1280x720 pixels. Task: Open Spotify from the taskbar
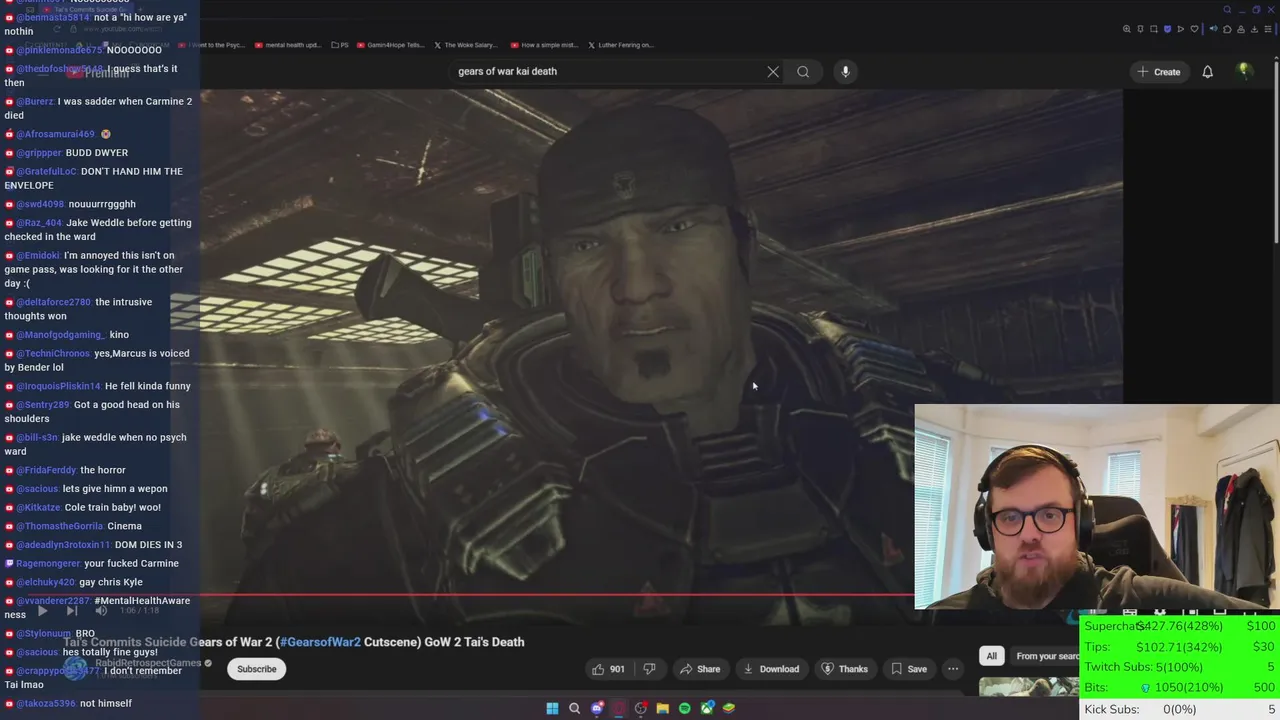685,708
